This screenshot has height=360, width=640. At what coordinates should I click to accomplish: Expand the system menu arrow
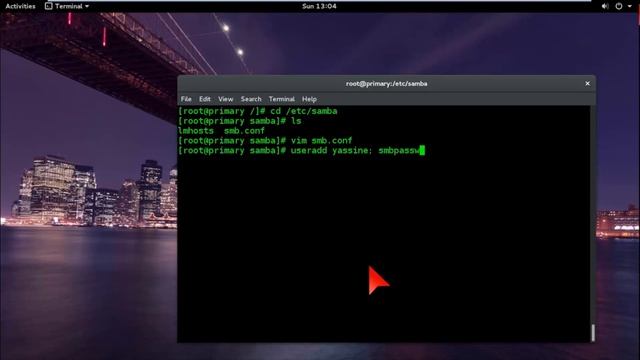(x=629, y=6)
